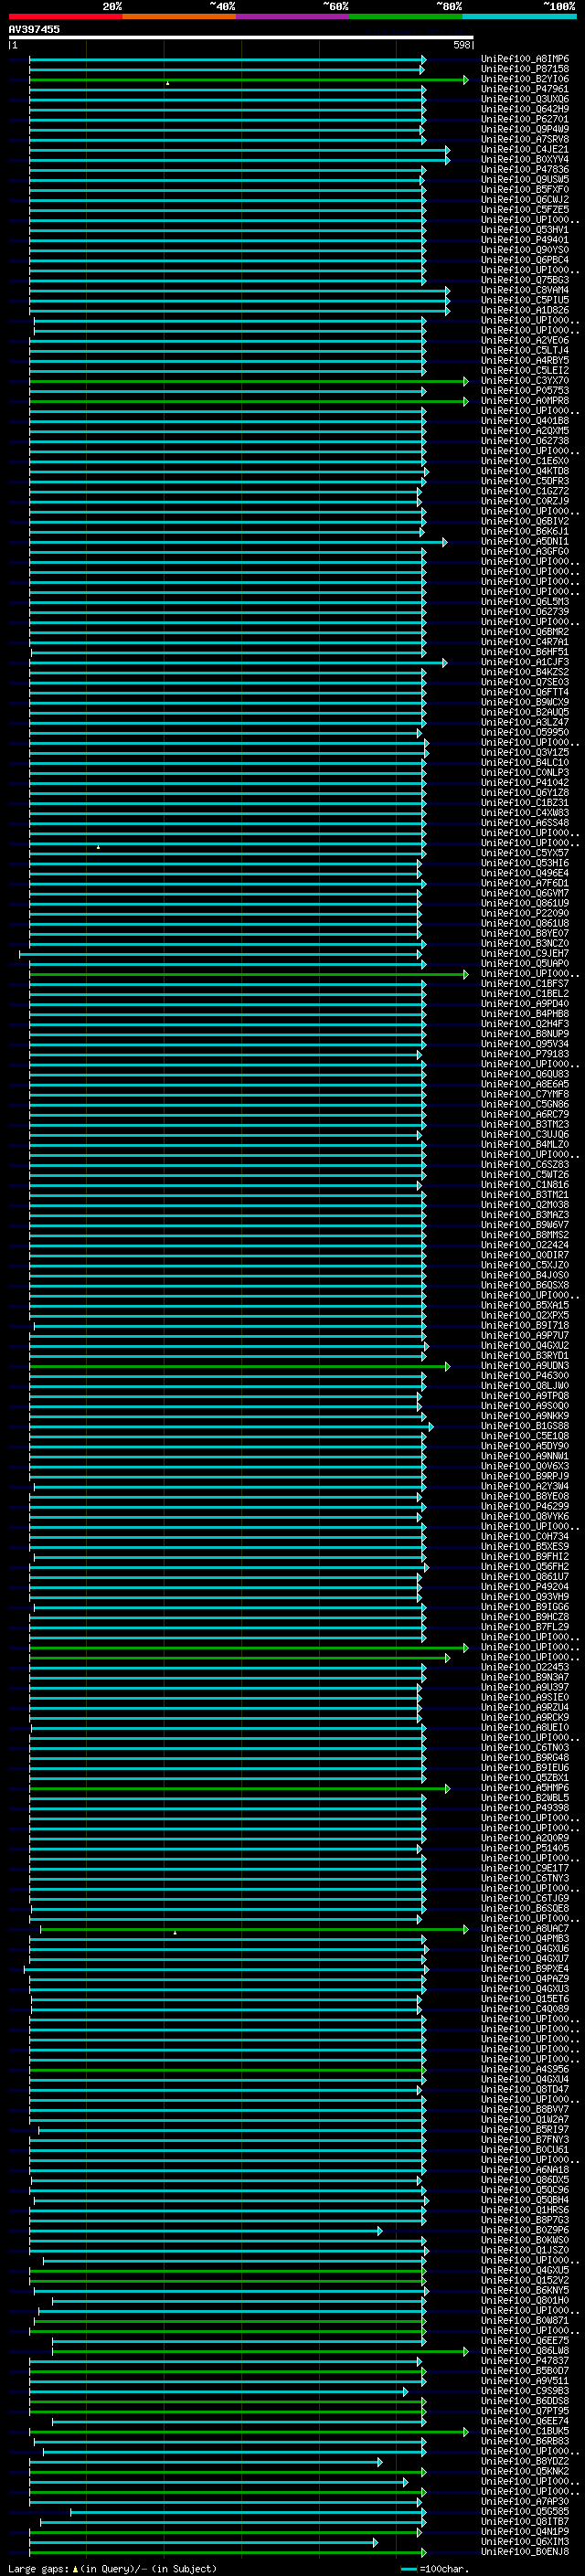Open hit UniRef100_C4JE21
Screen dimensions: 585x2576
(525, 149)
